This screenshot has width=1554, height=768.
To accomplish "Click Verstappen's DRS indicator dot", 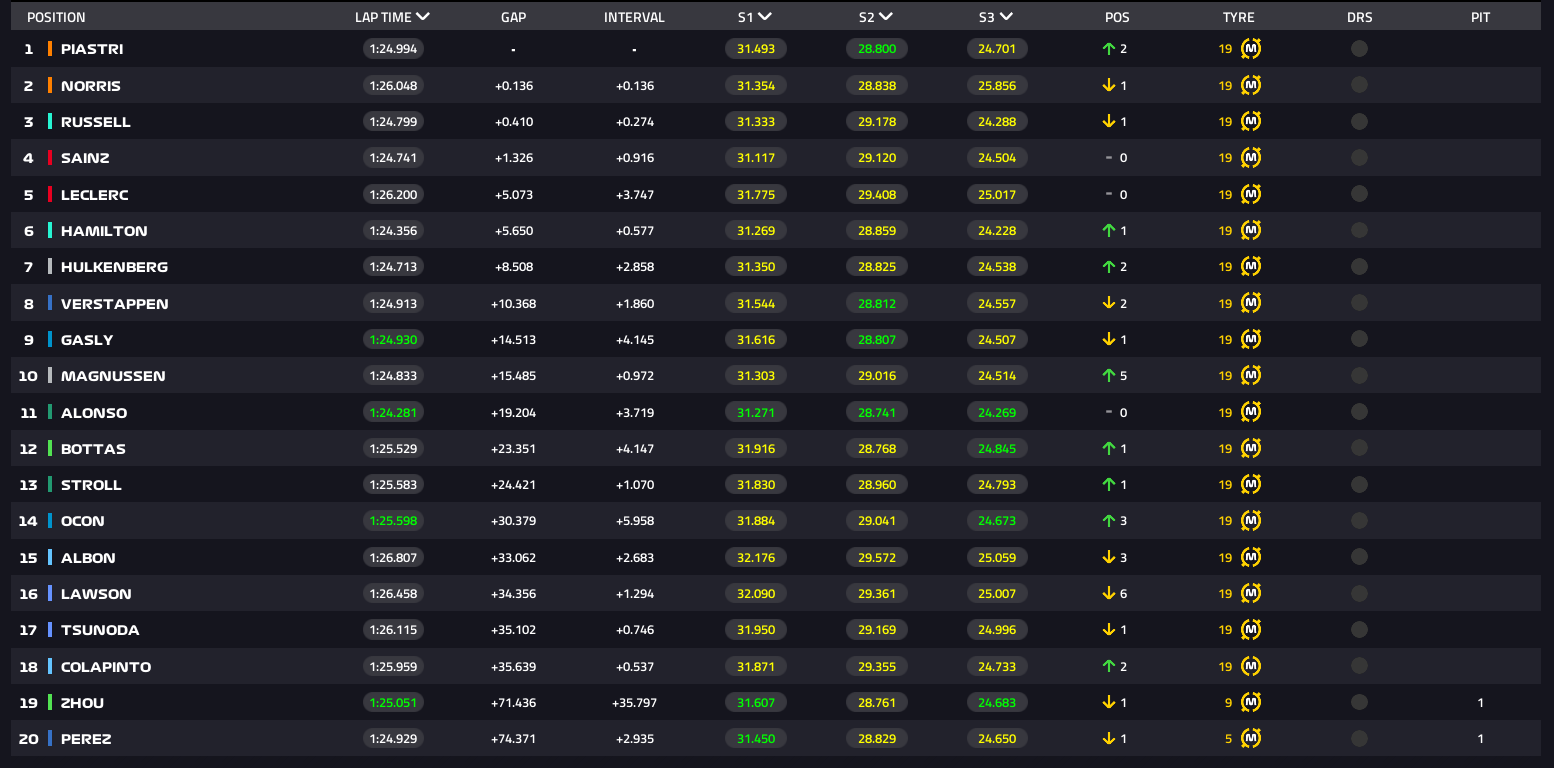I will point(1359,303).
